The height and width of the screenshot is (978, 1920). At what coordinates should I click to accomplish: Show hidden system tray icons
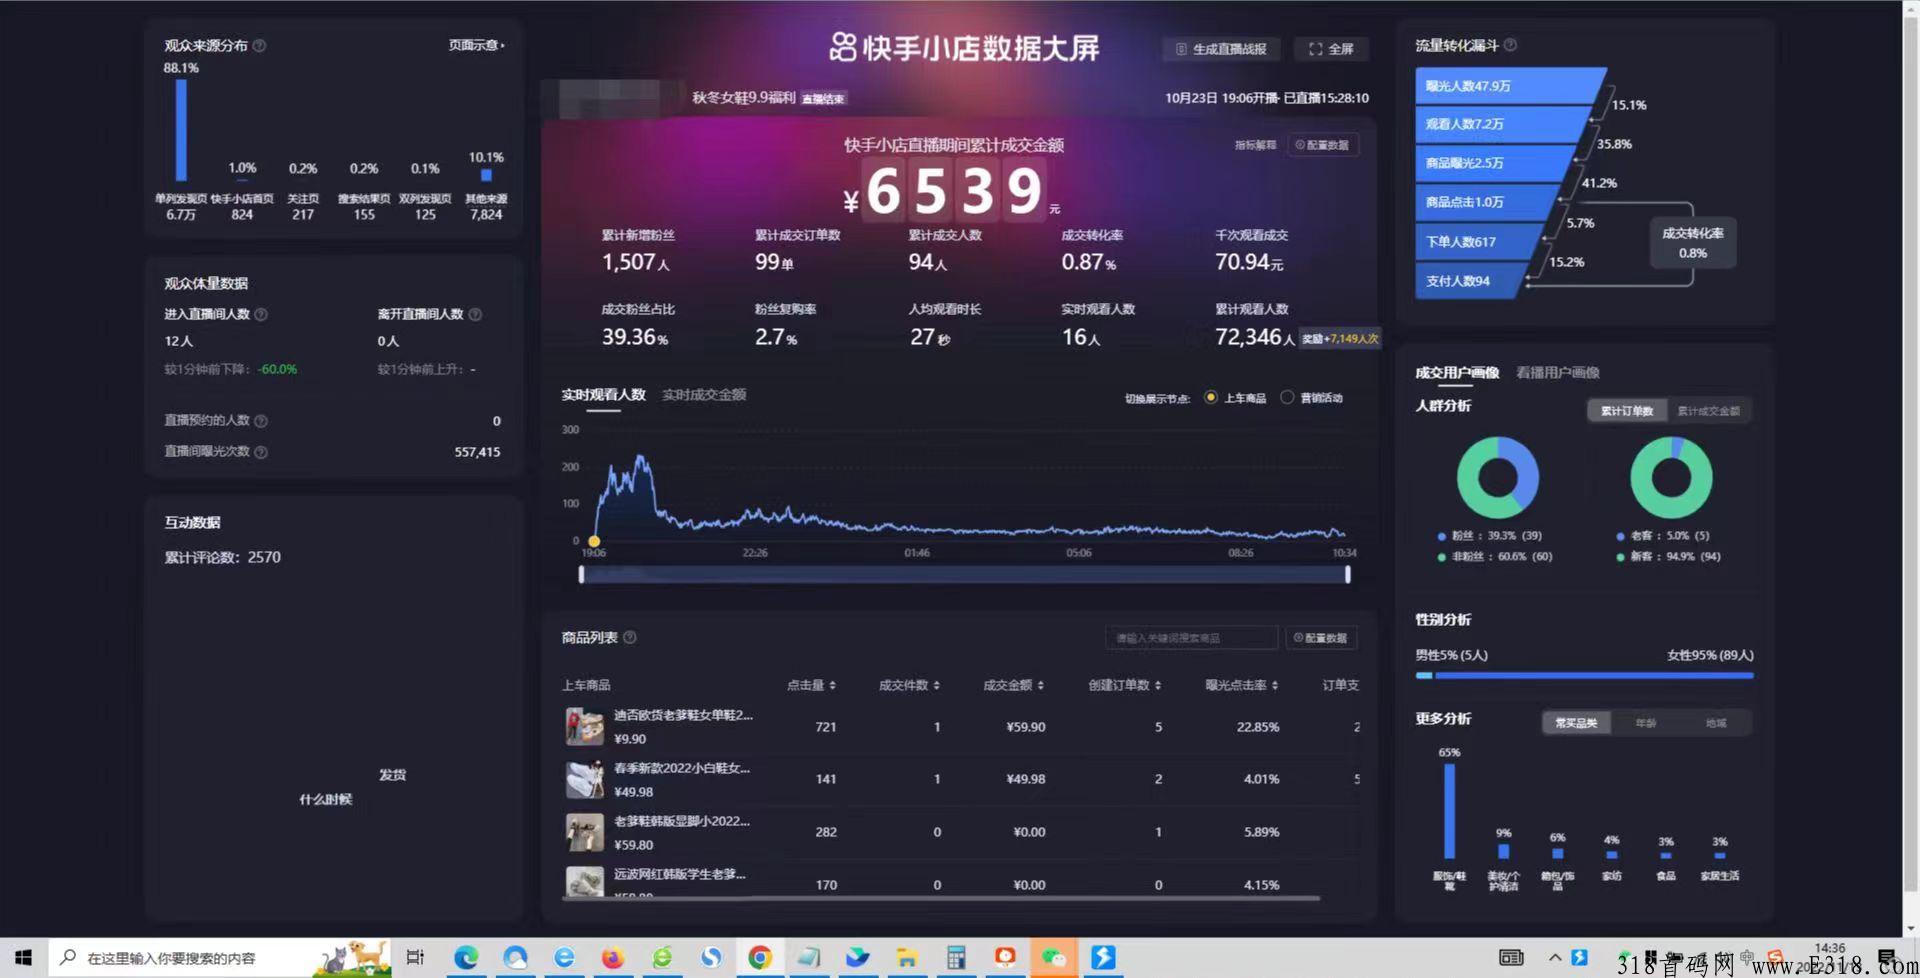(x=1555, y=958)
